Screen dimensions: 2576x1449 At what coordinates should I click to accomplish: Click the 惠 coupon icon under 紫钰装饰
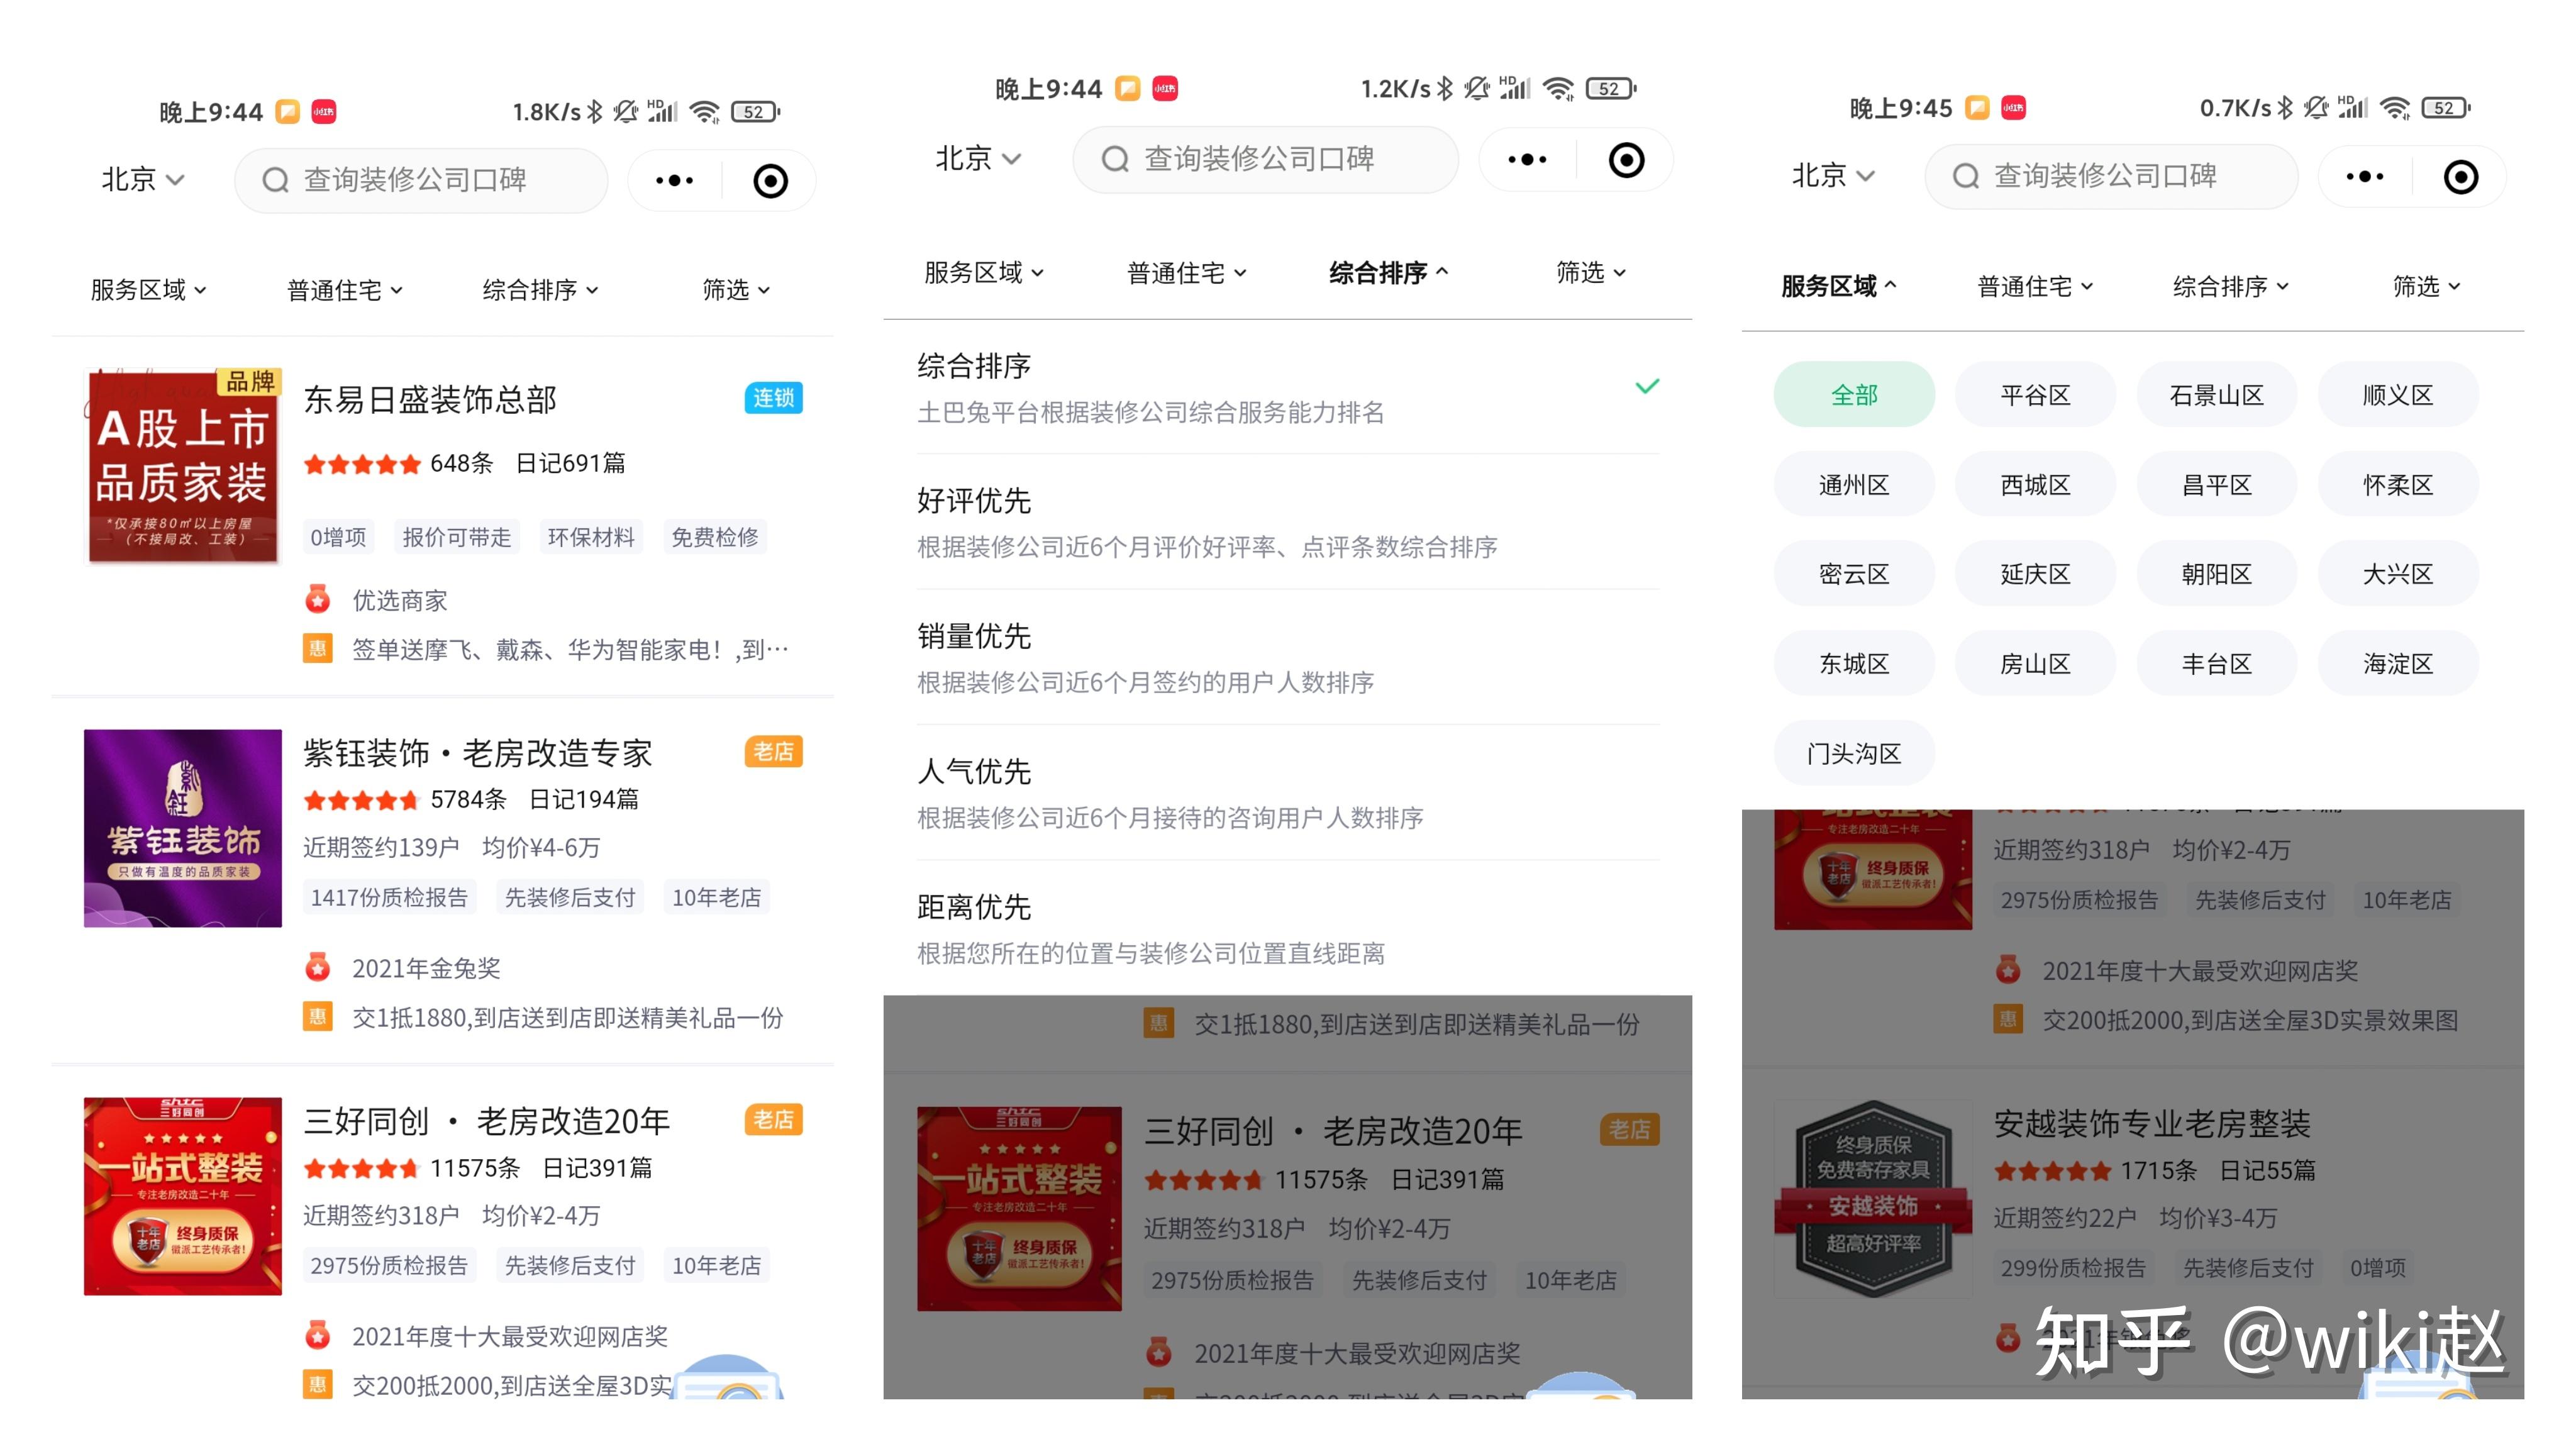coord(318,1018)
